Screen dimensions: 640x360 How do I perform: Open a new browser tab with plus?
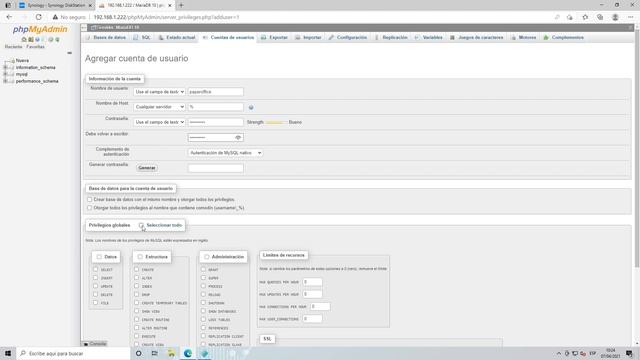(181, 5)
